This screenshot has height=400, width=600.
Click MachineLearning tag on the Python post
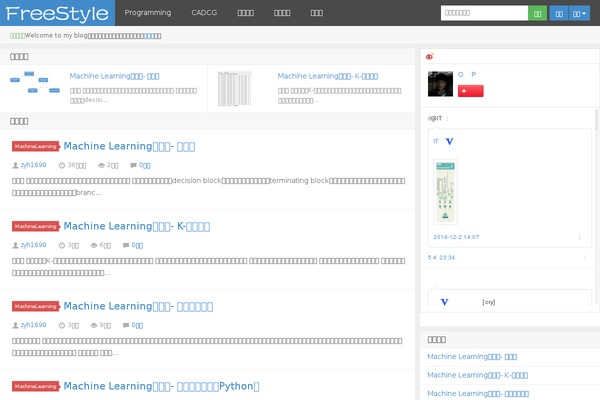36,386
